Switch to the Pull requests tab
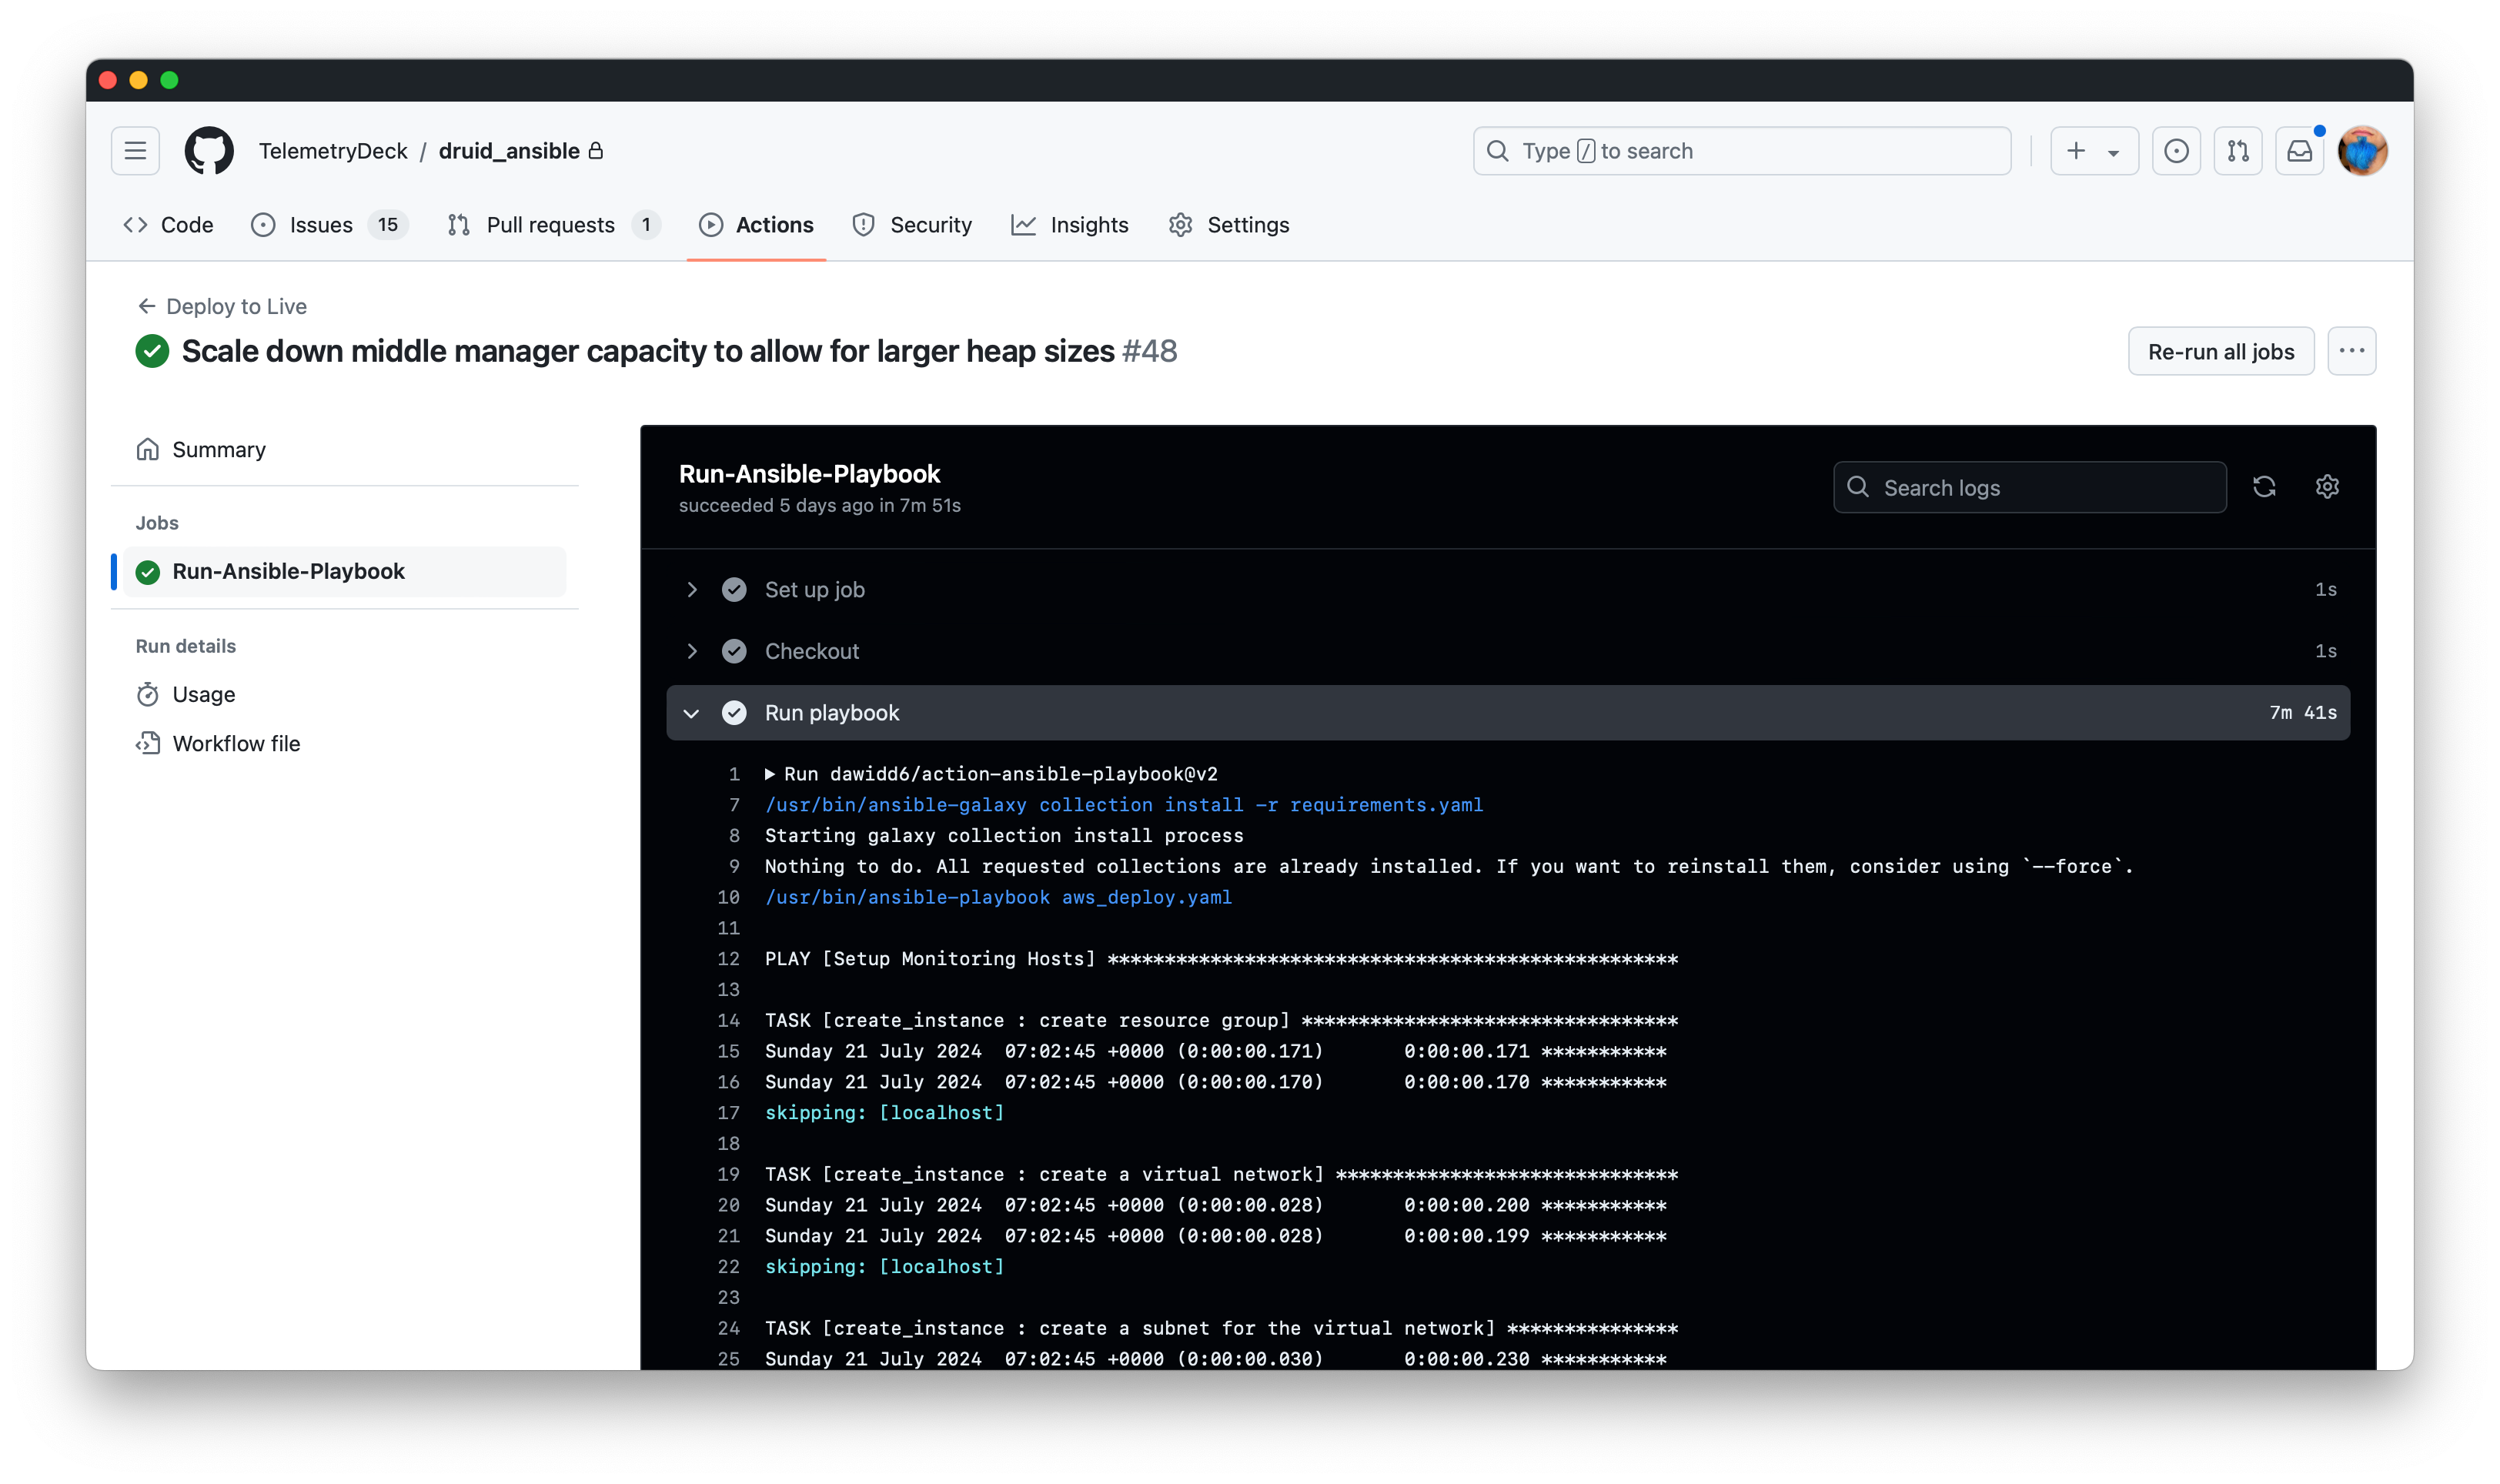Viewport: 2500px width, 1484px height. coord(550,225)
